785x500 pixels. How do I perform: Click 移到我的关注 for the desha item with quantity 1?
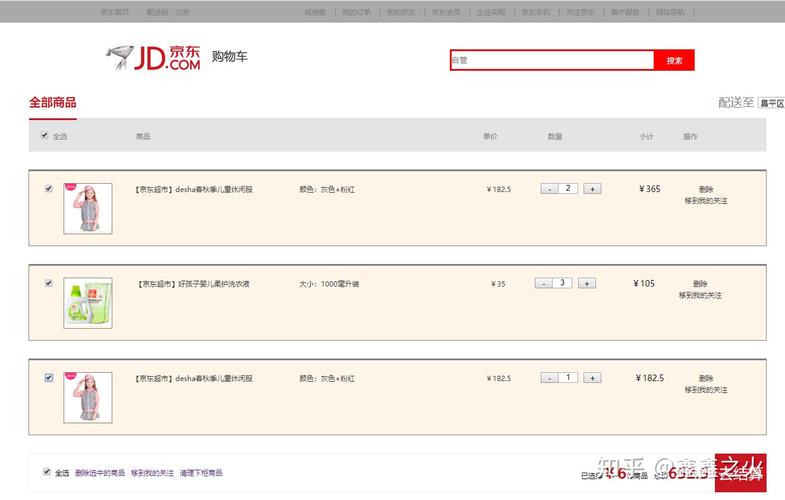coord(706,390)
